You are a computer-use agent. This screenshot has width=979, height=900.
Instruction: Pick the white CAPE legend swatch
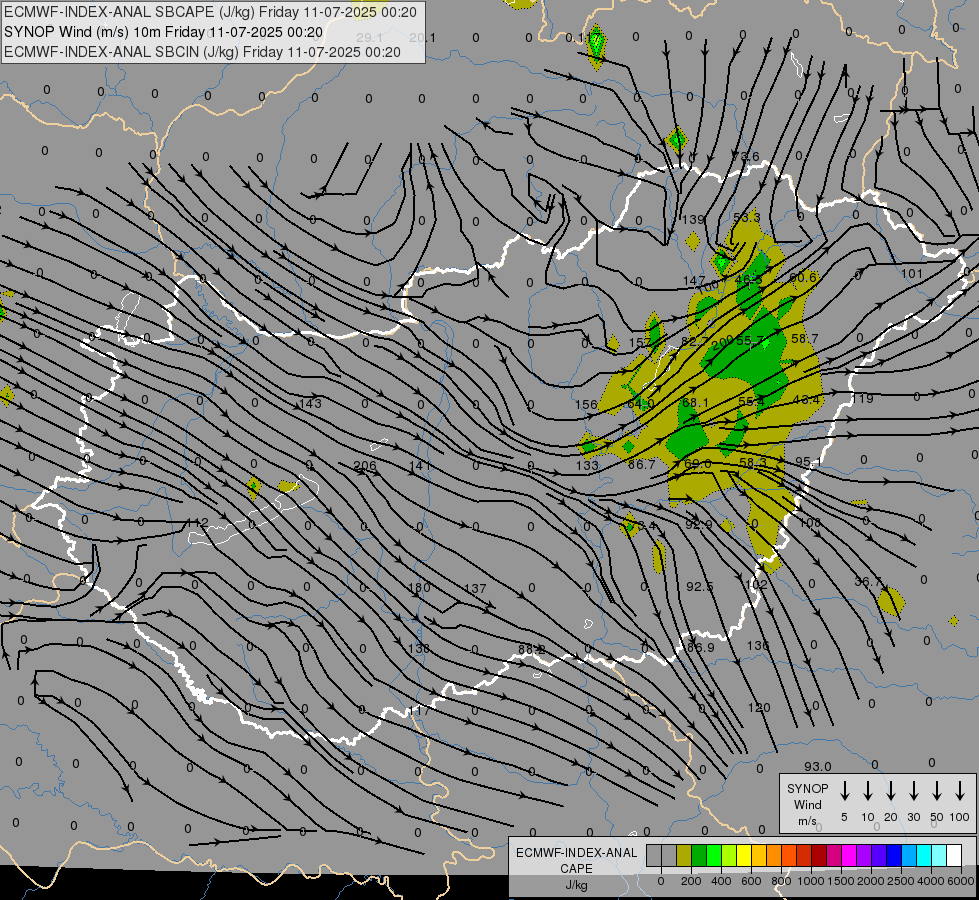953,855
